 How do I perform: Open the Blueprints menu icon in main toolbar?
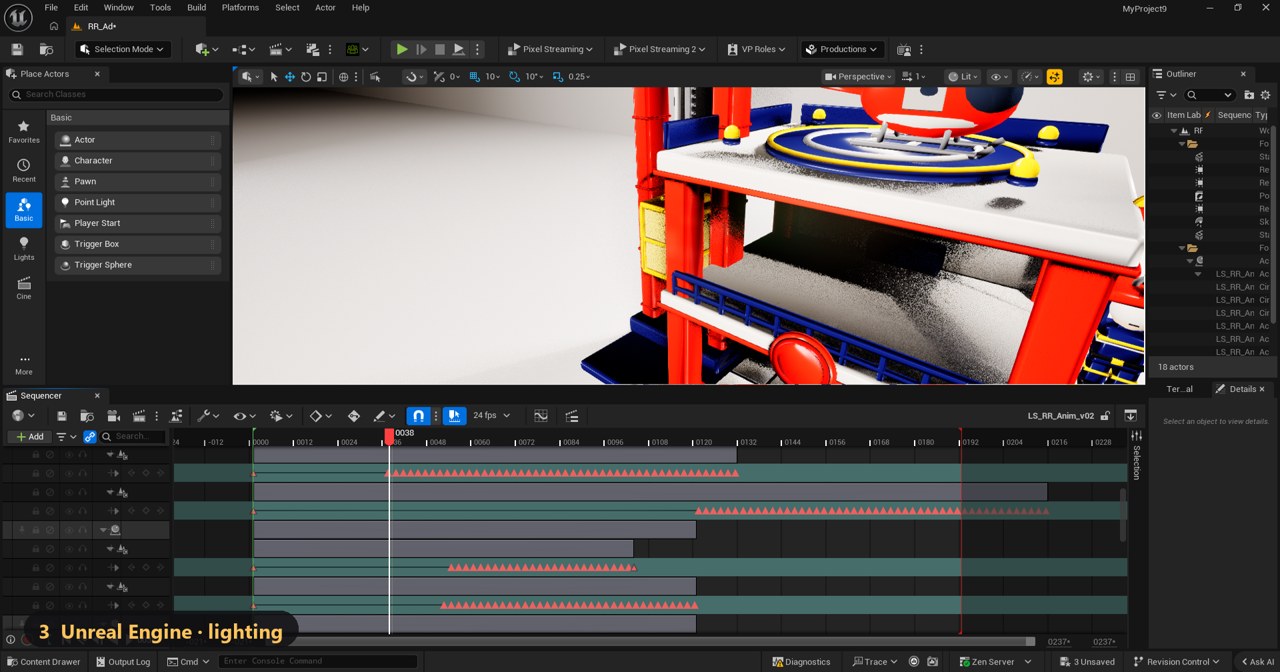(x=242, y=49)
